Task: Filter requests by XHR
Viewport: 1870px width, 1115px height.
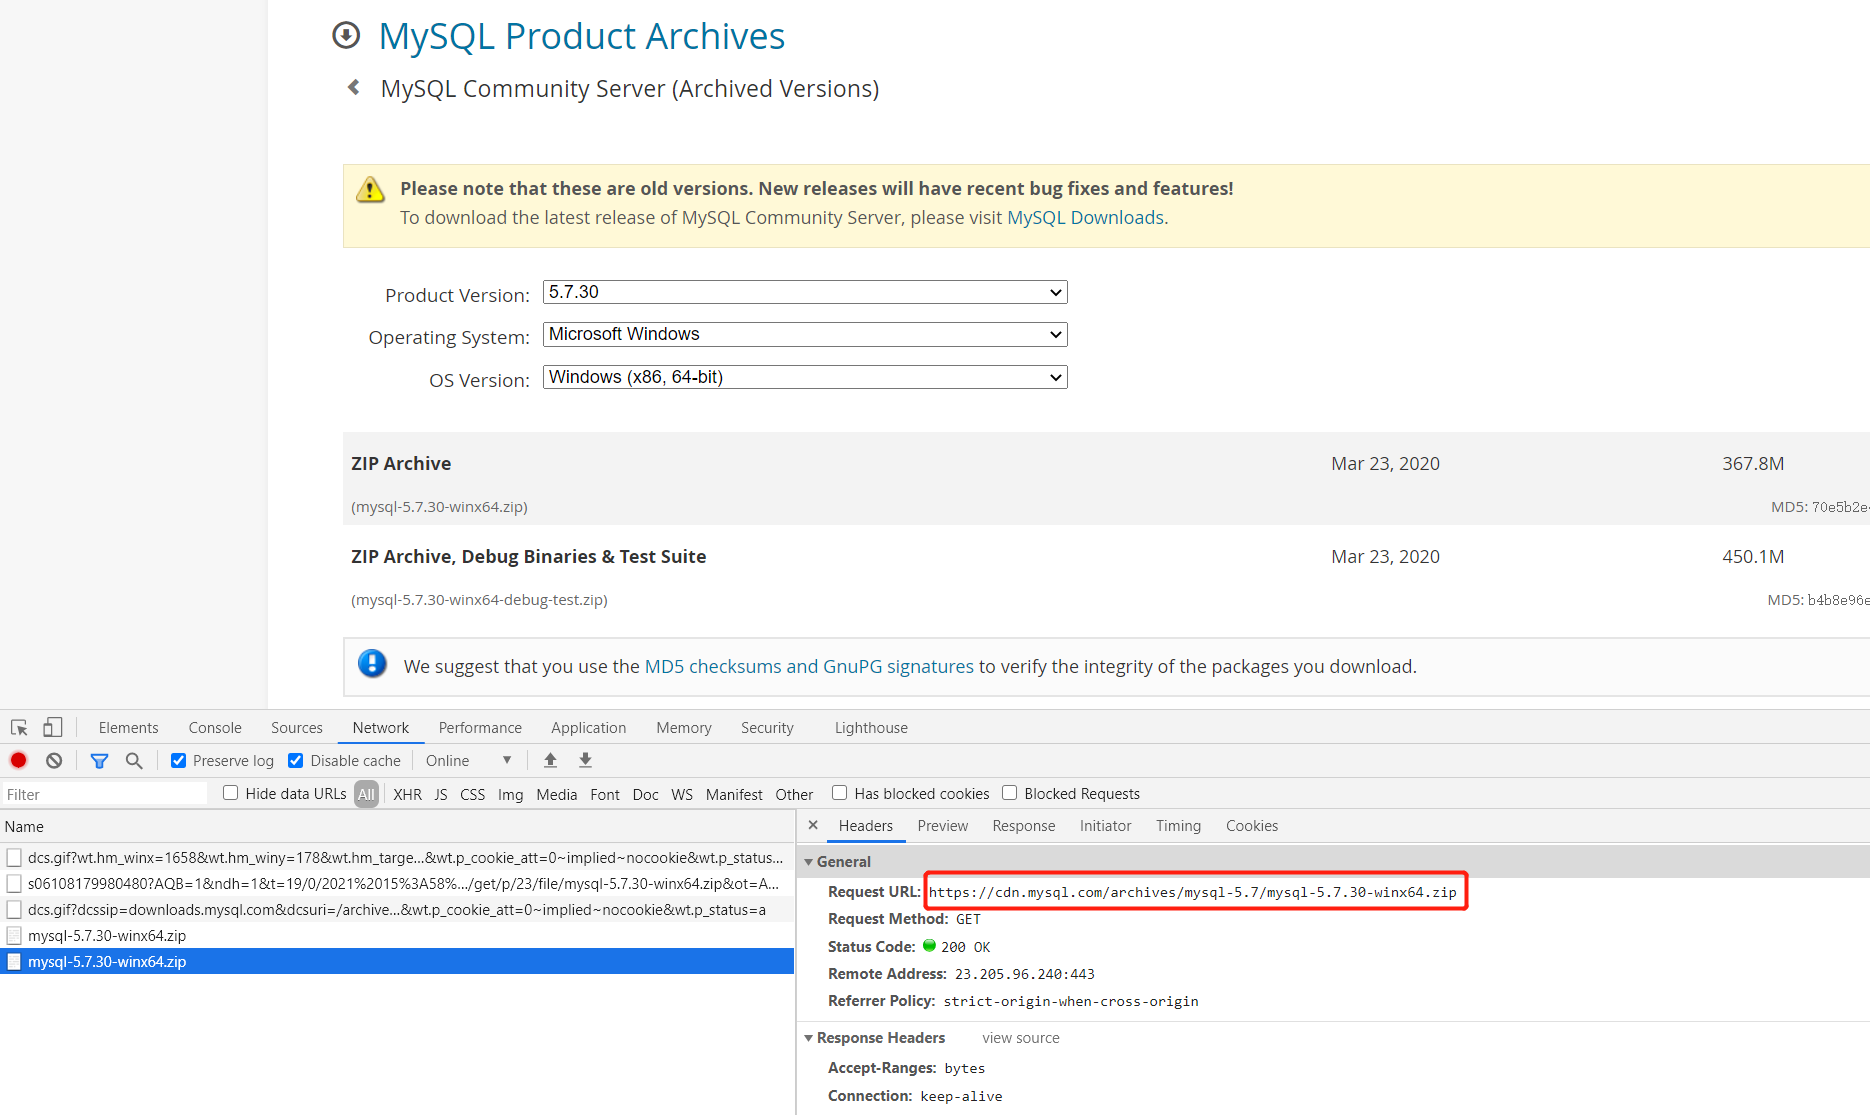Action: coord(408,794)
